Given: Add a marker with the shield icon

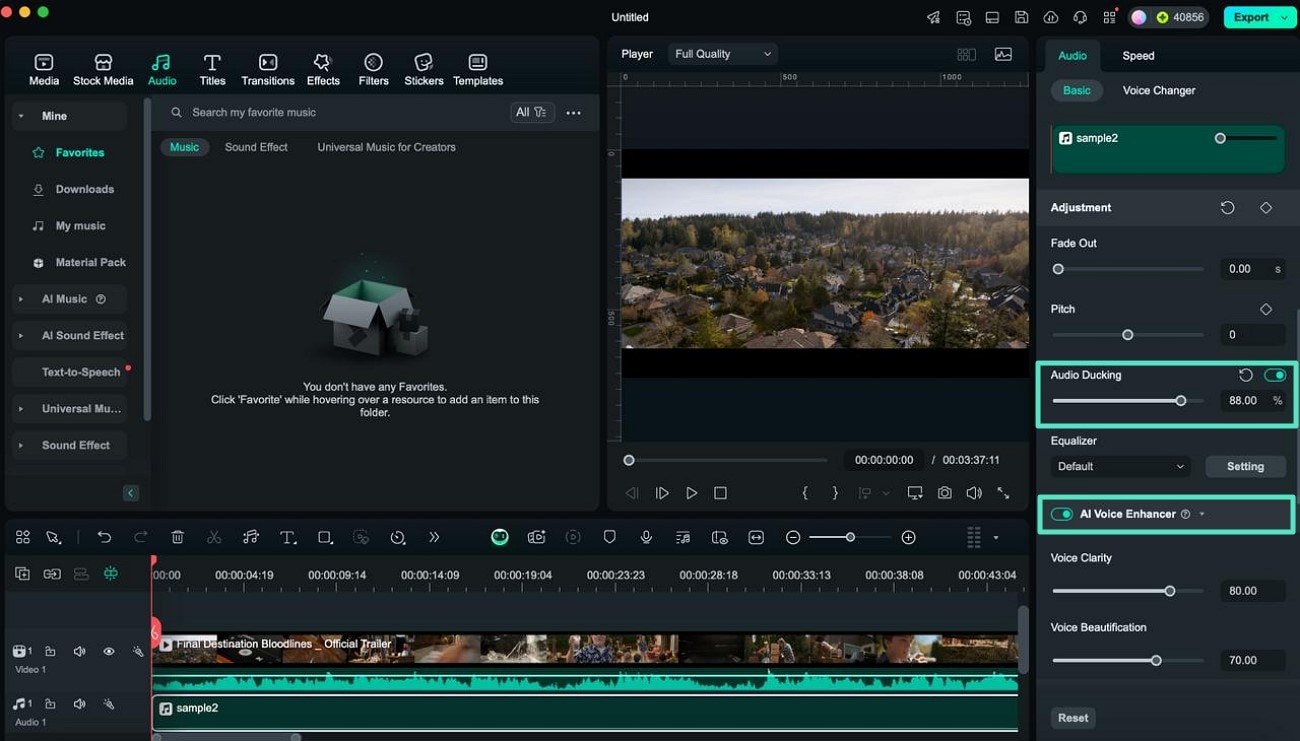Looking at the screenshot, I should click(609, 537).
